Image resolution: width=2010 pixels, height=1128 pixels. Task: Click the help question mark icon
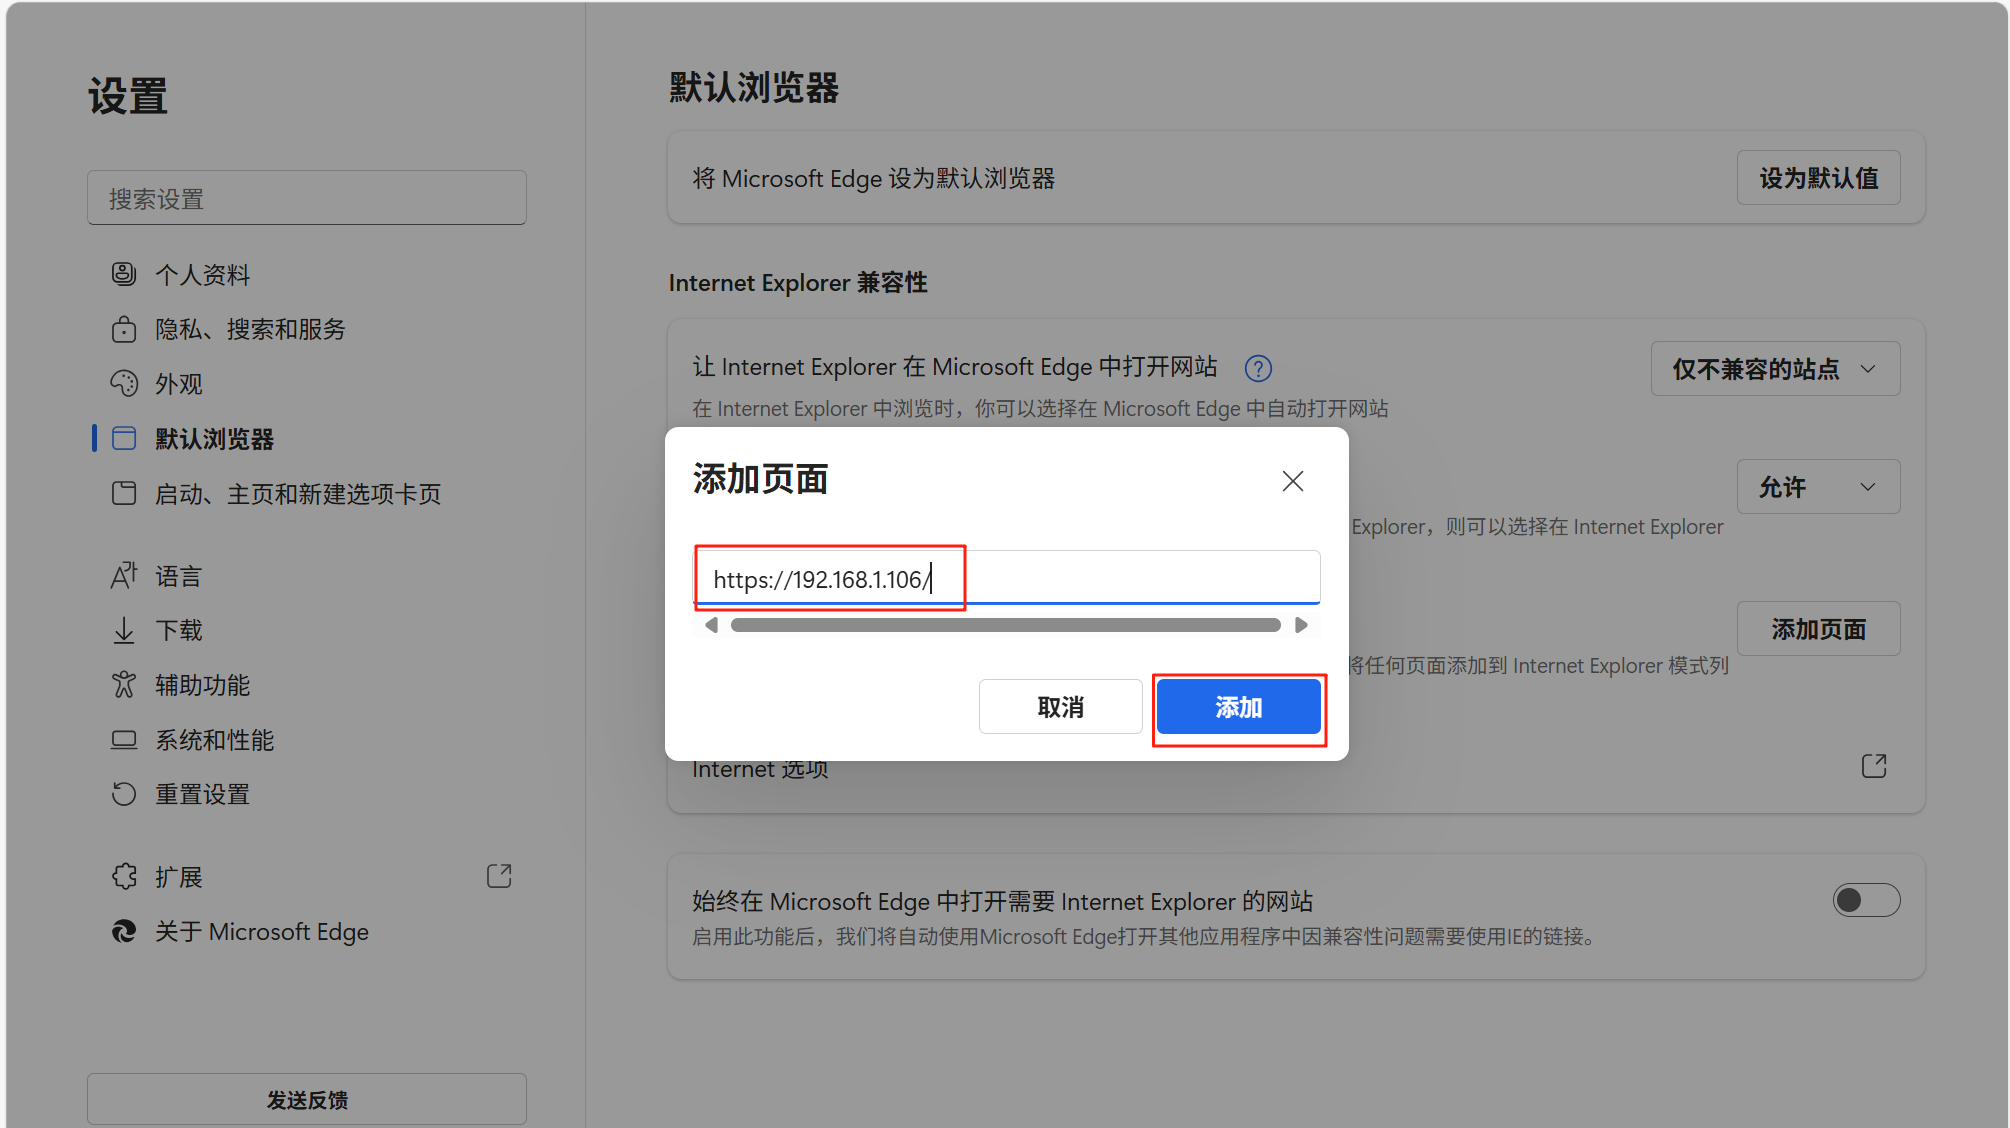1258,369
